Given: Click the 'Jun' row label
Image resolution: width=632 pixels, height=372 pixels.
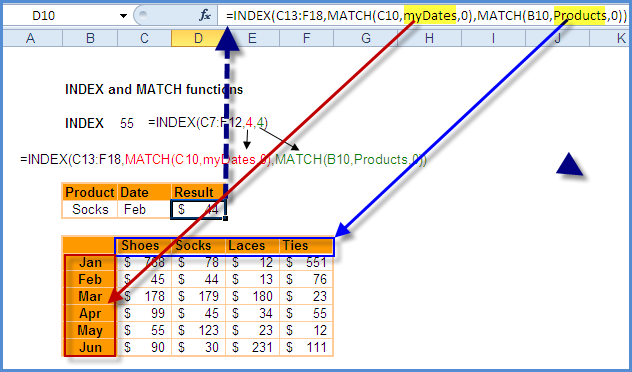Looking at the screenshot, I should click(x=90, y=347).
